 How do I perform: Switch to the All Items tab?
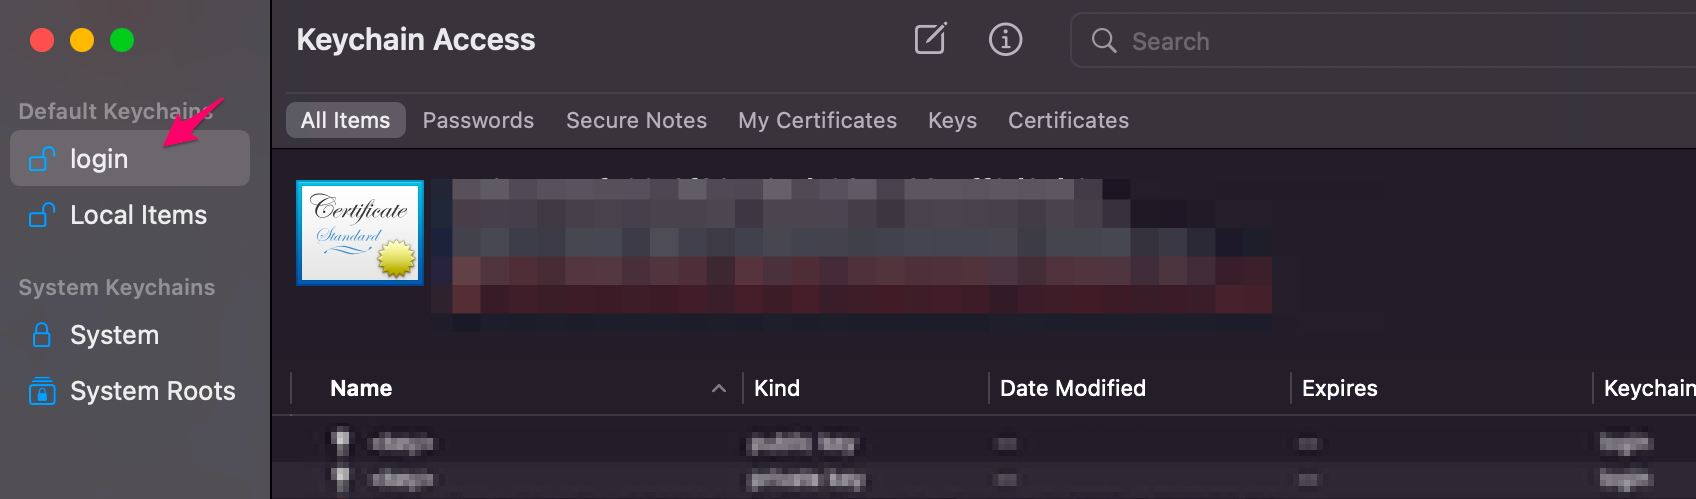pyautogui.click(x=346, y=120)
